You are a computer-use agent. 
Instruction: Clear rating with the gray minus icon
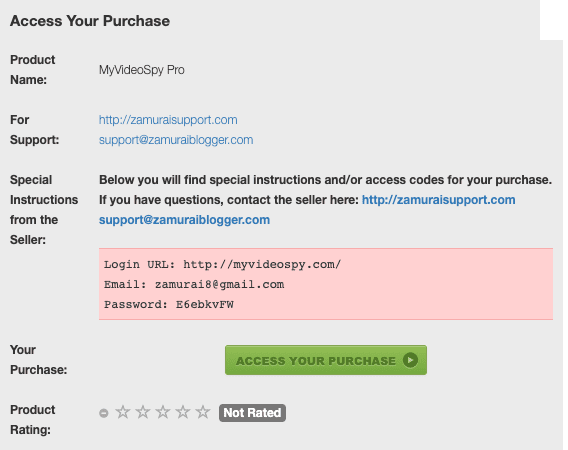coord(104,413)
